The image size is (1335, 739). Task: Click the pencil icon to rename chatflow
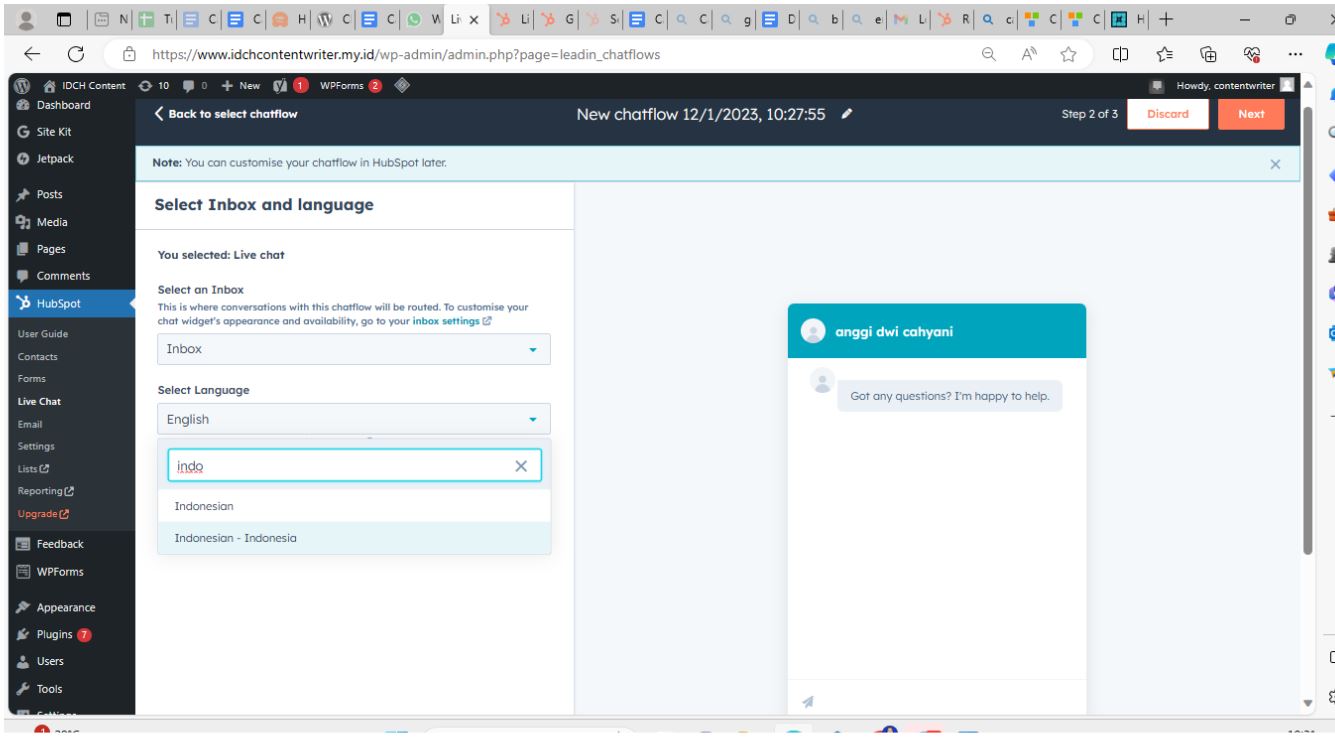click(847, 115)
